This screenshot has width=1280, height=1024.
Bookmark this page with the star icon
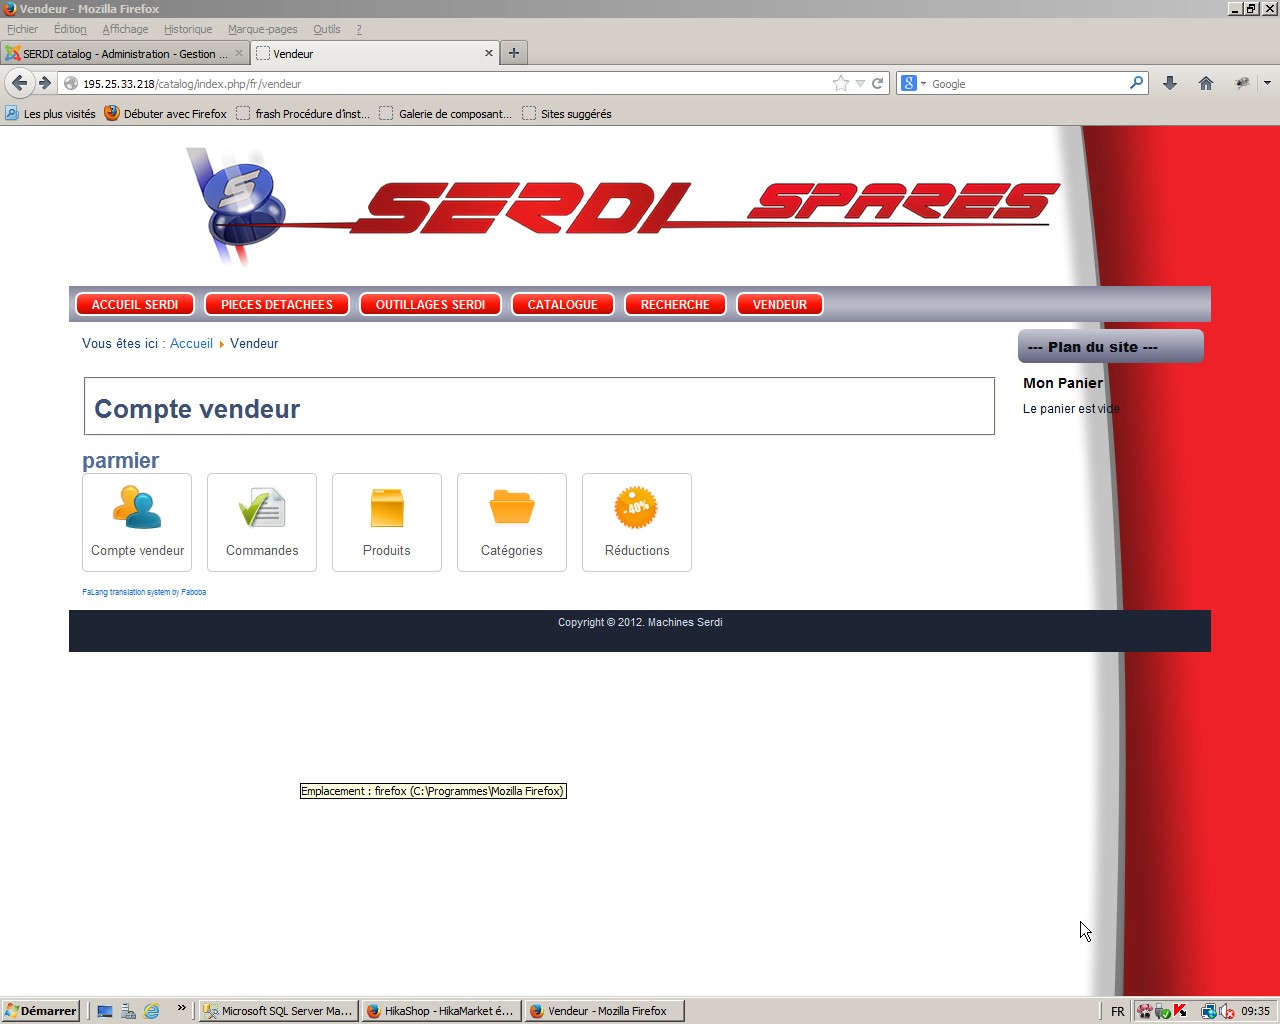(x=841, y=84)
